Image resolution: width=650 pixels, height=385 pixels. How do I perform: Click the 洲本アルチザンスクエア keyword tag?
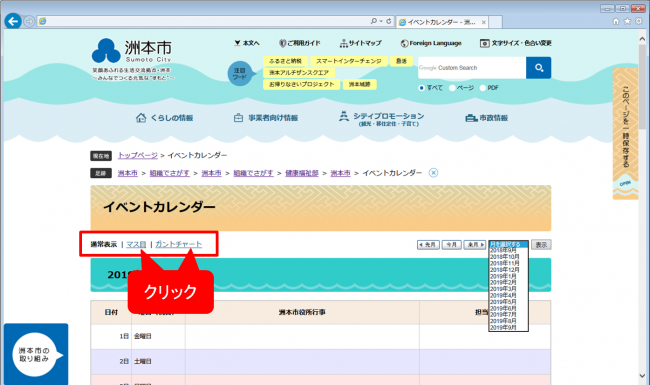pos(299,73)
